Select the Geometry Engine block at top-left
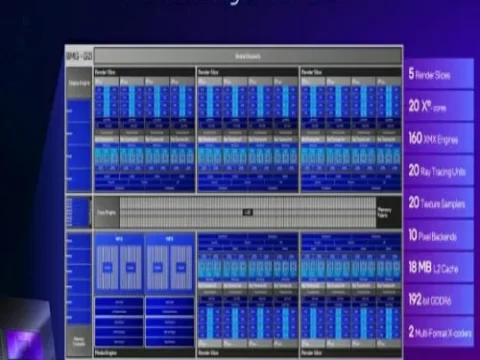Viewport: 480px width, 360px height. [79, 83]
